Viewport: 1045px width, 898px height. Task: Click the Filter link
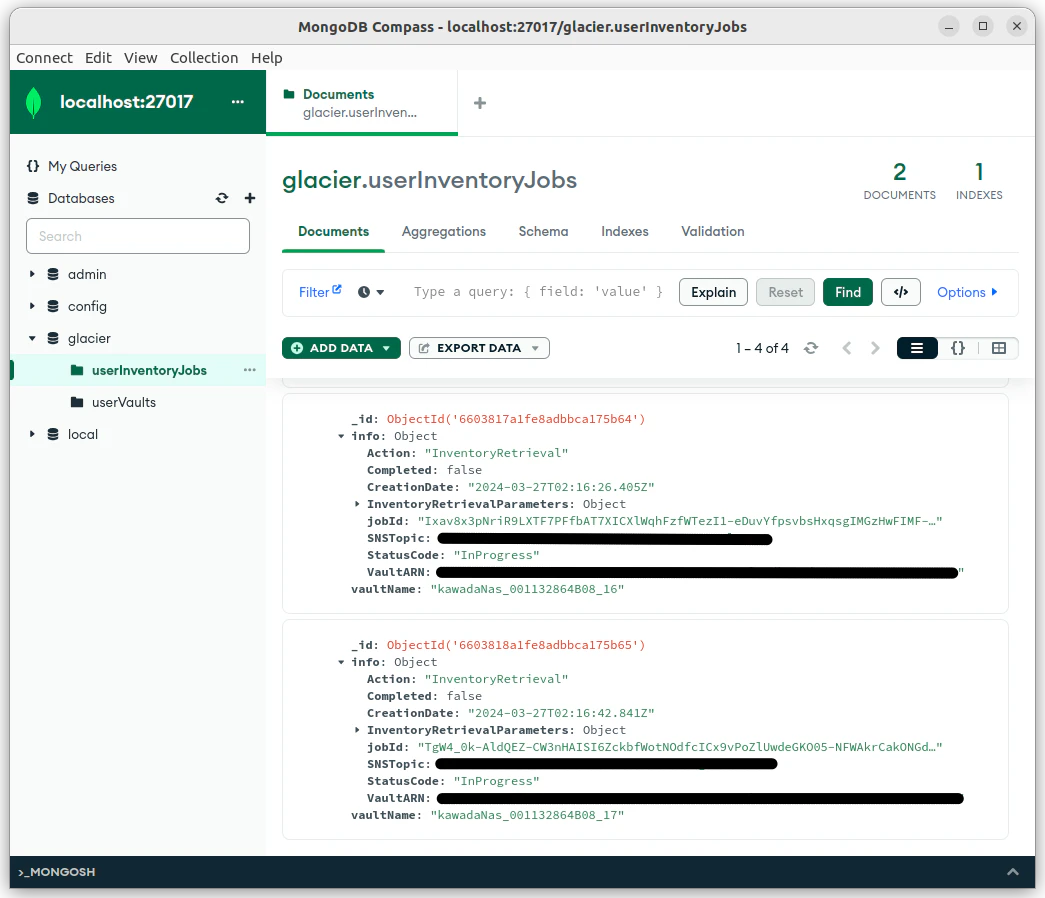(314, 292)
